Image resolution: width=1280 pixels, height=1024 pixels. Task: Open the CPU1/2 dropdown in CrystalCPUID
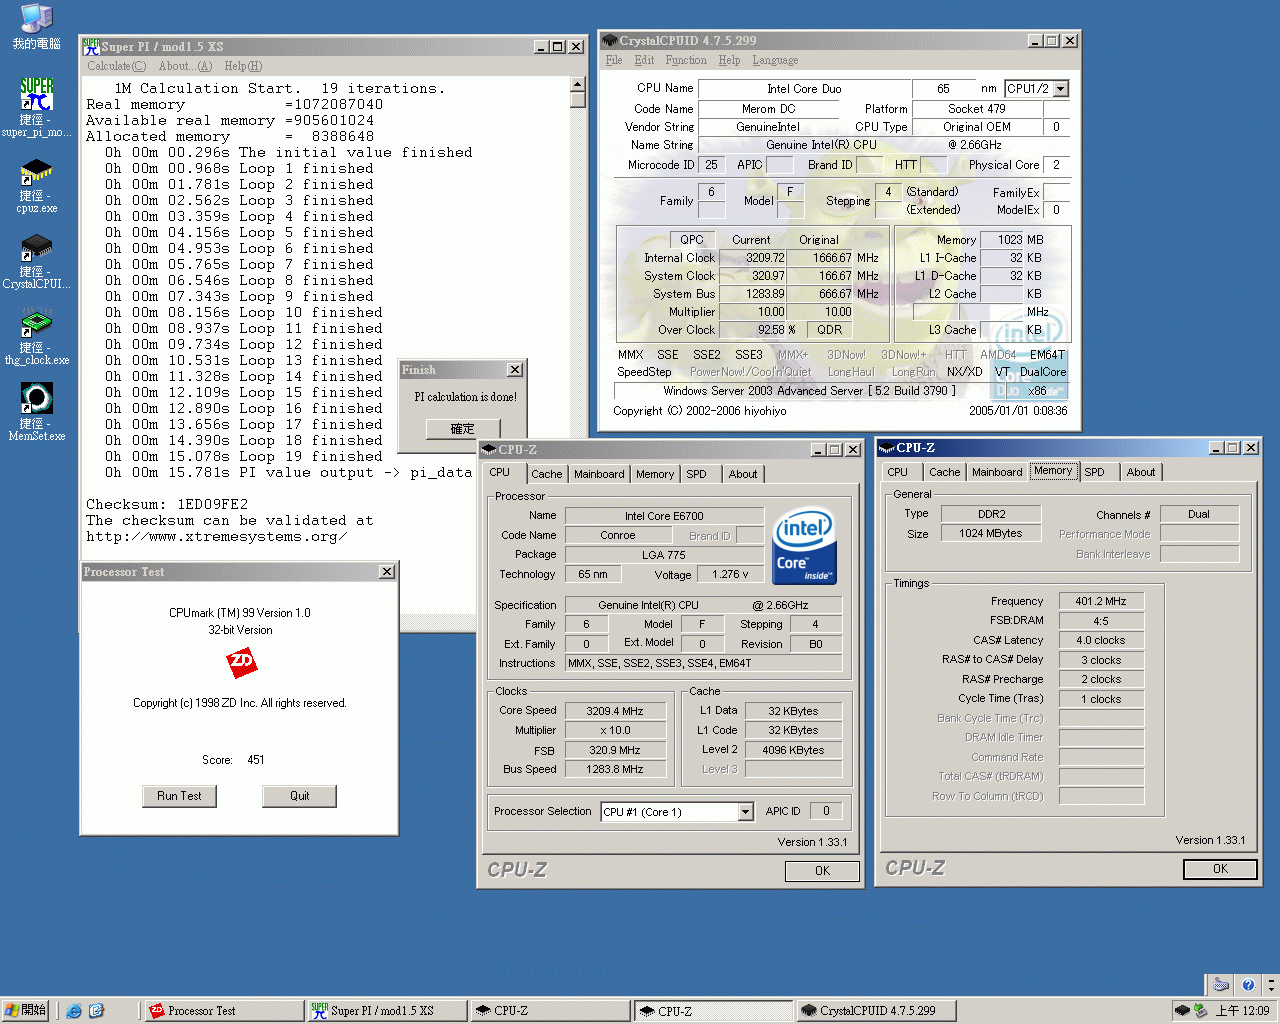1061,89
